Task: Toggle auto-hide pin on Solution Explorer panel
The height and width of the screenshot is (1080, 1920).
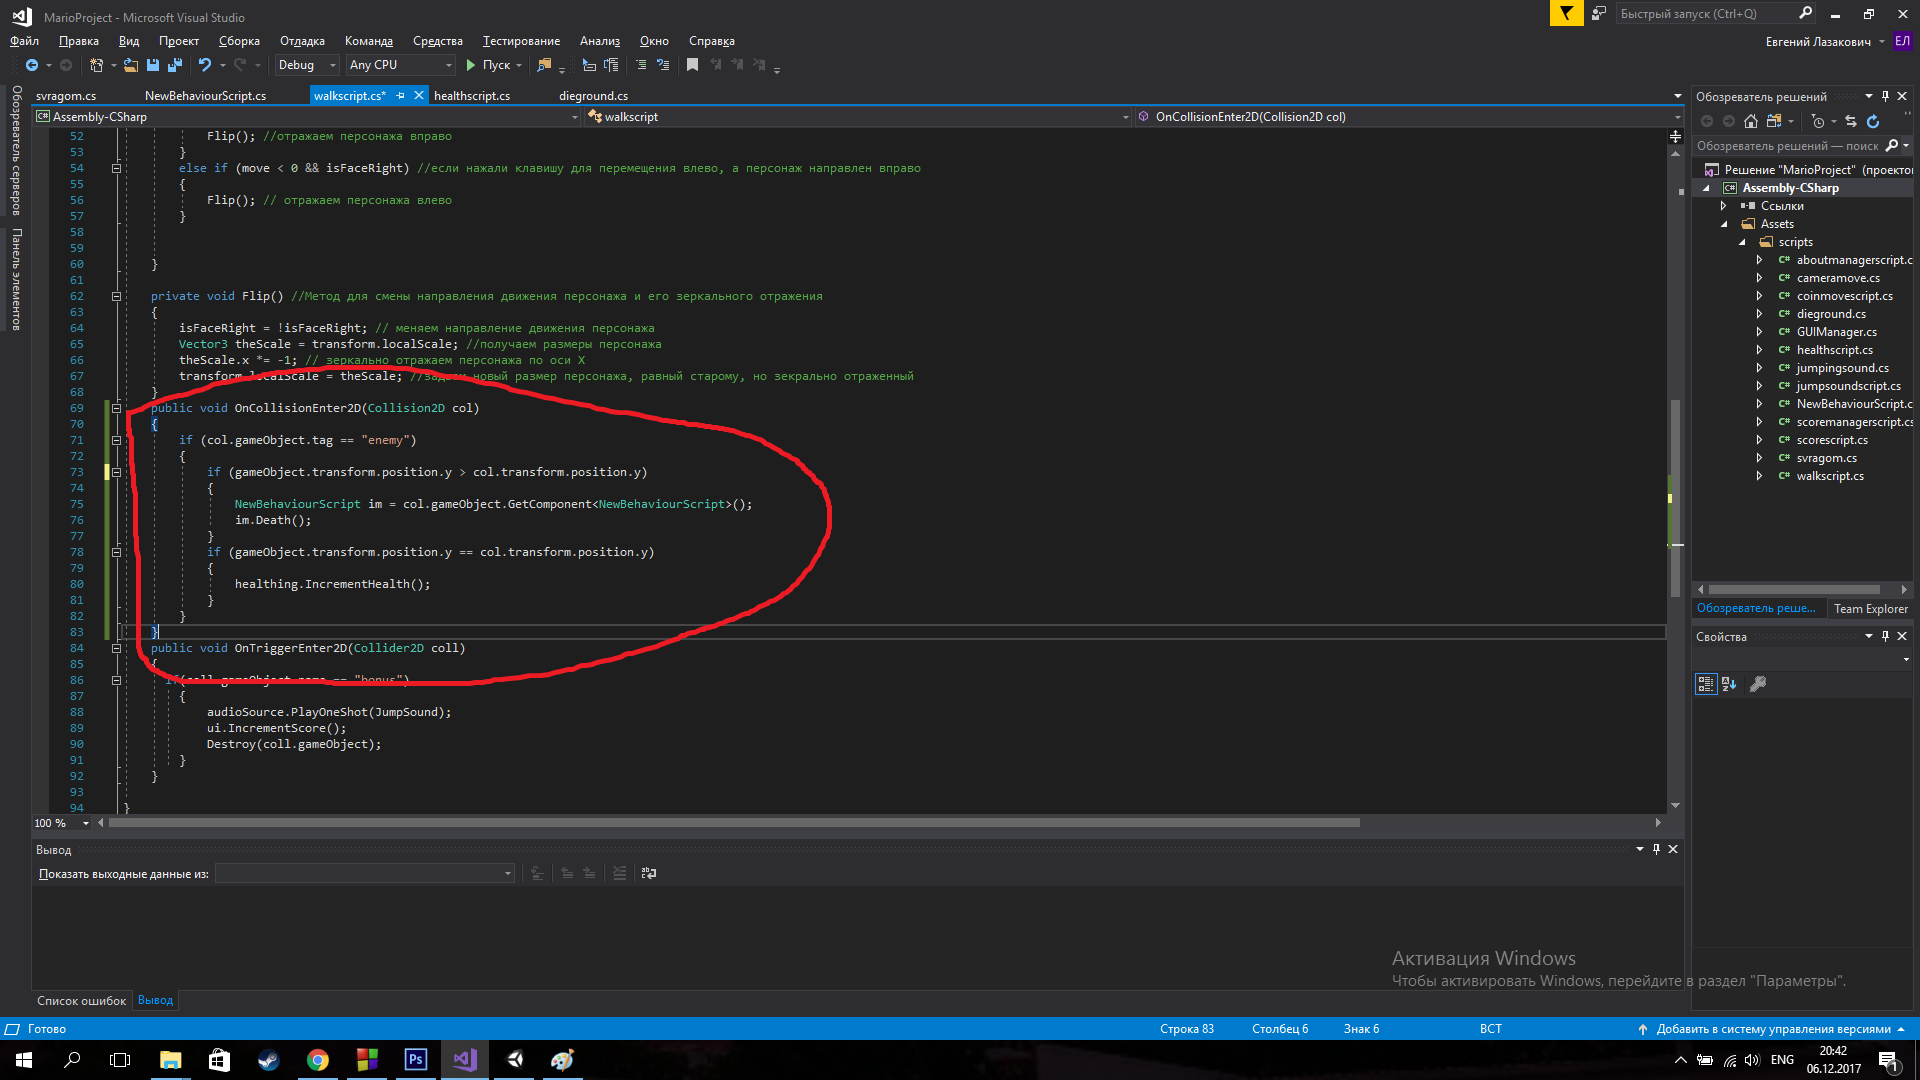Action: tap(1885, 96)
